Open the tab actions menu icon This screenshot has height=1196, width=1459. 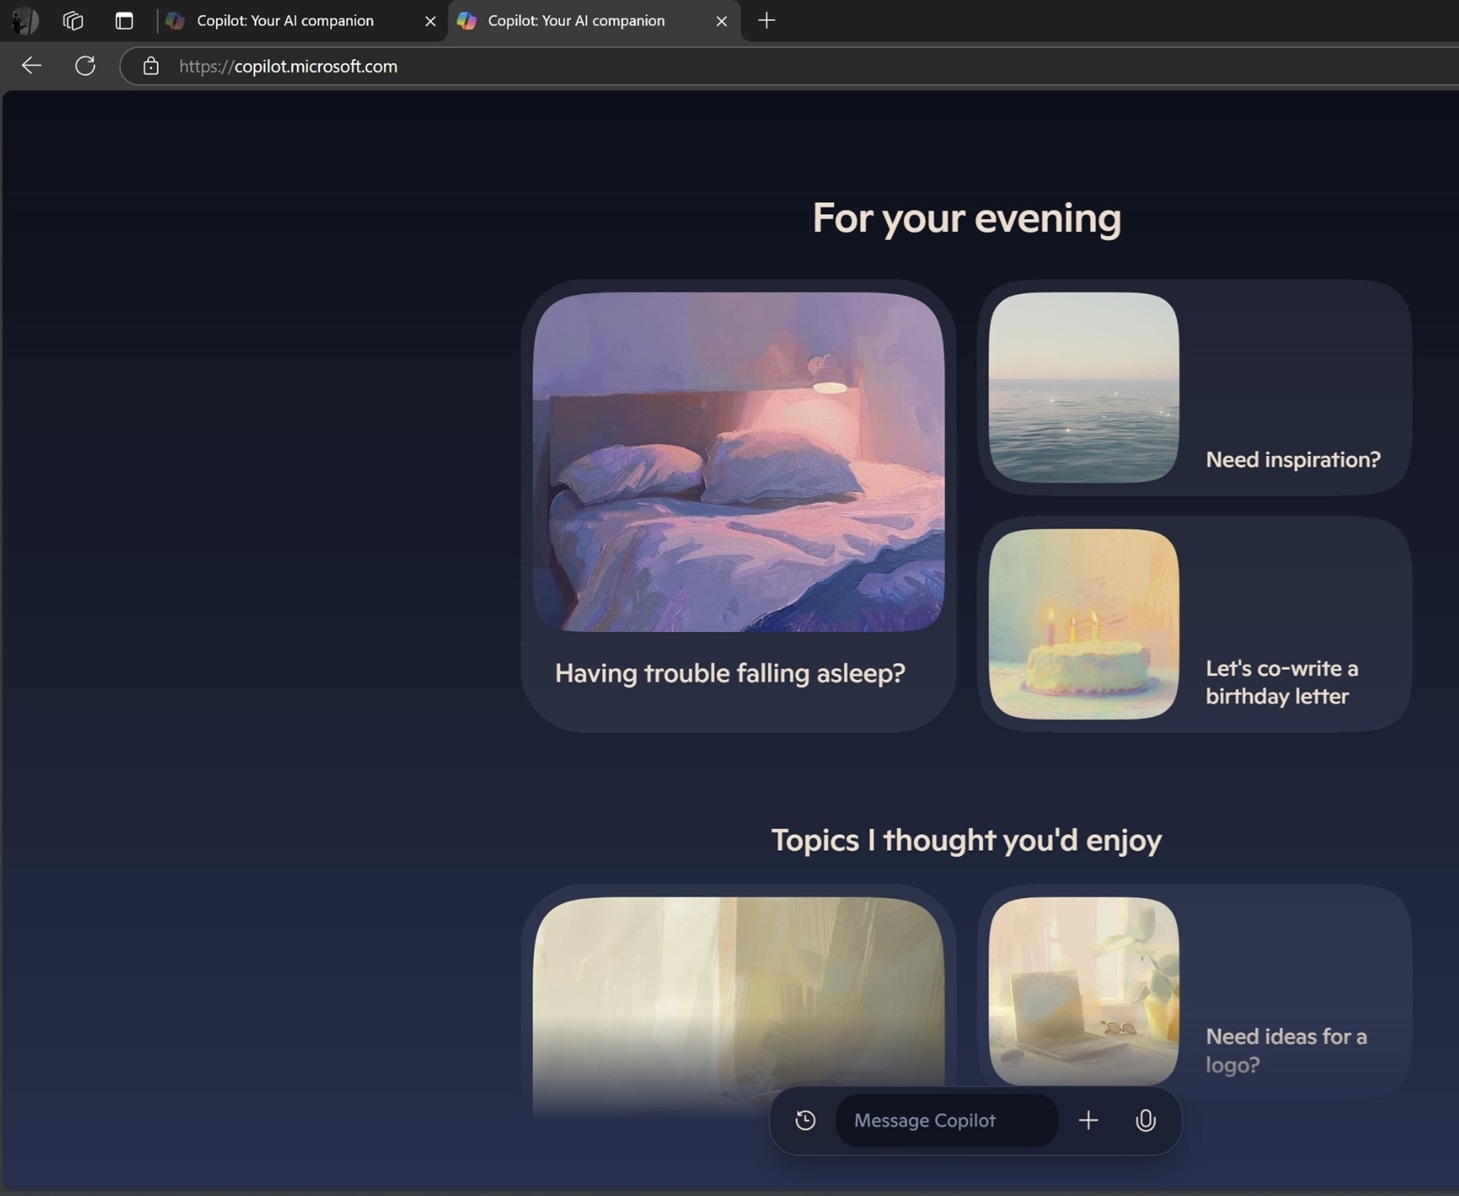[124, 20]
